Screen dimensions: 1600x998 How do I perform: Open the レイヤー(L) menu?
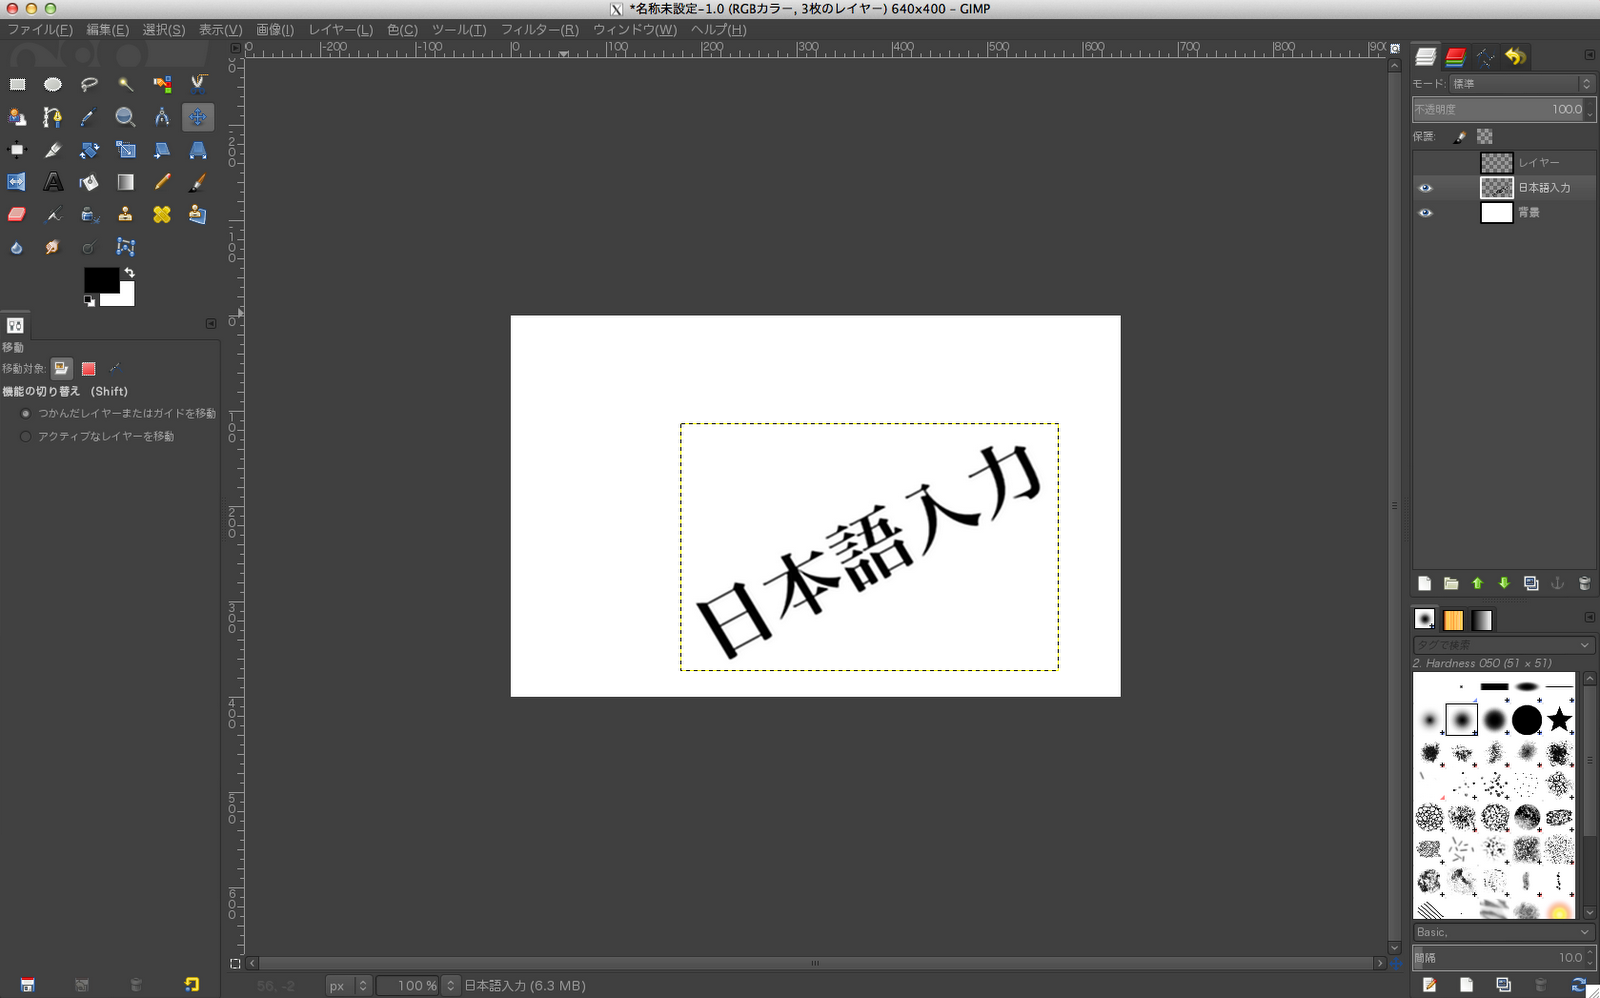pos(340,30)
